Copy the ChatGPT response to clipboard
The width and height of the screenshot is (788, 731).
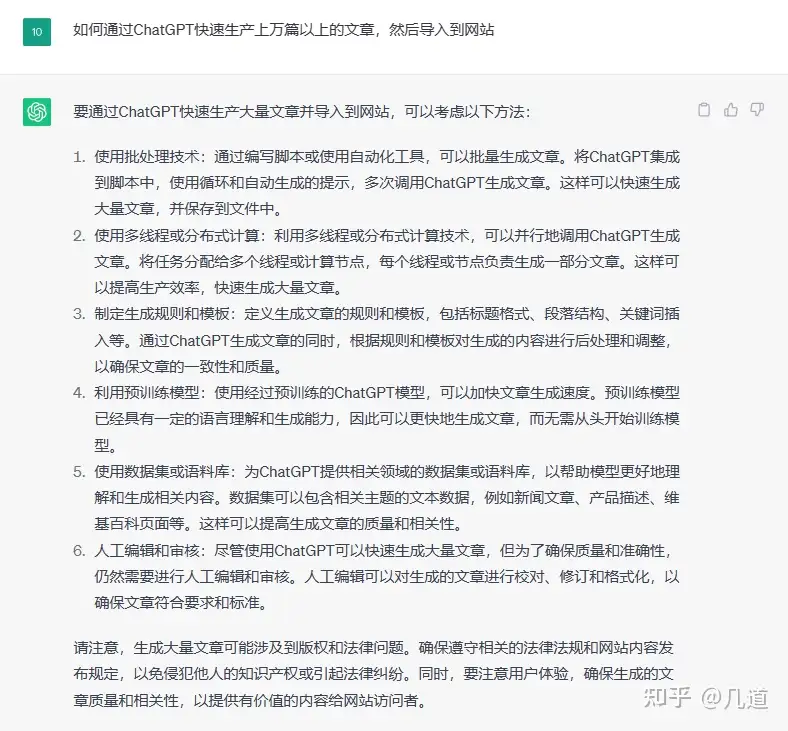704,110
